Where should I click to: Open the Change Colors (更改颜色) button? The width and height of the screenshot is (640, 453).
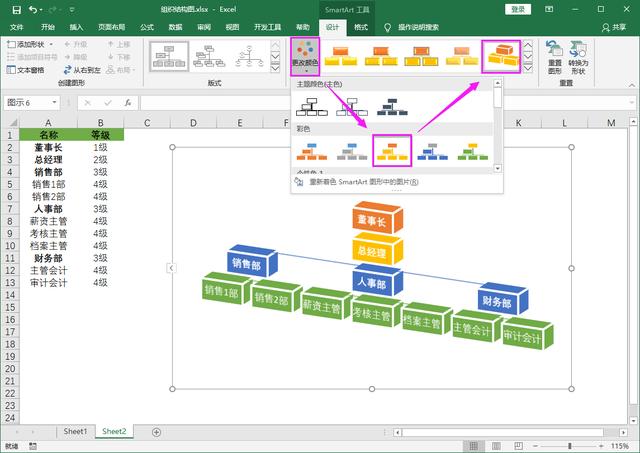pos(305,56)
